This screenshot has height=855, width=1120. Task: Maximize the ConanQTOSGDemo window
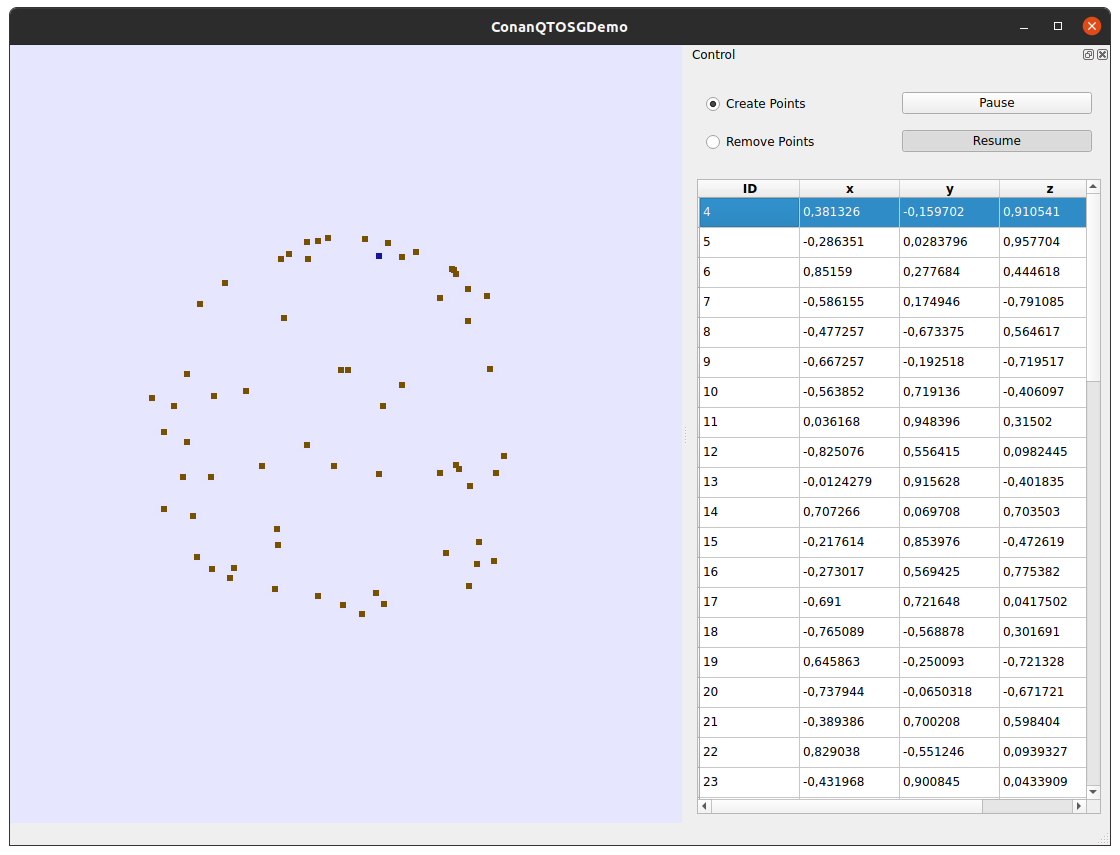pos(1058,26)
